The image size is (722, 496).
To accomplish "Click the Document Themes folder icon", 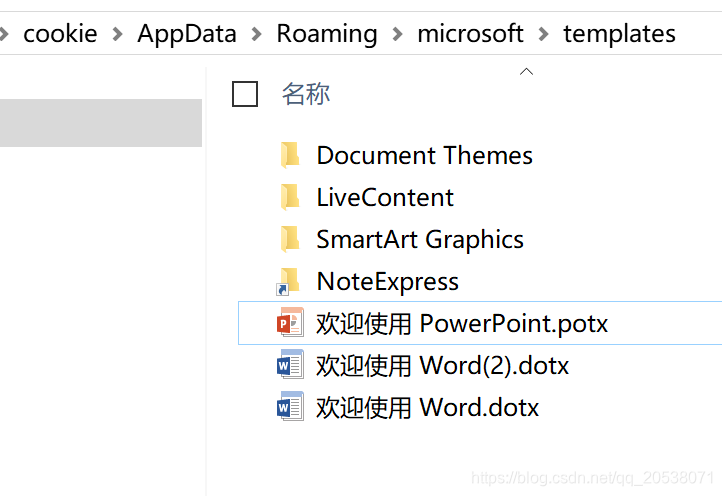I will pos(290,155).
